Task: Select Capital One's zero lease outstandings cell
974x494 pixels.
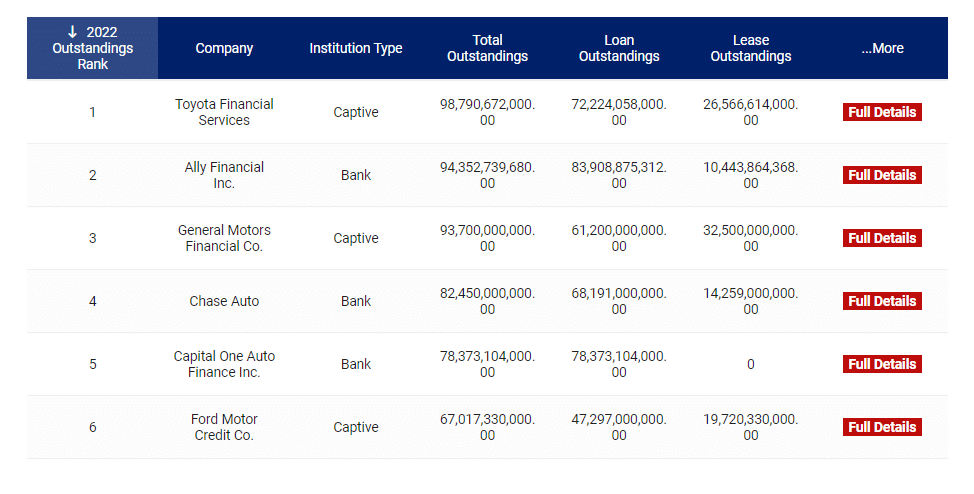Action: click(751, 364)
